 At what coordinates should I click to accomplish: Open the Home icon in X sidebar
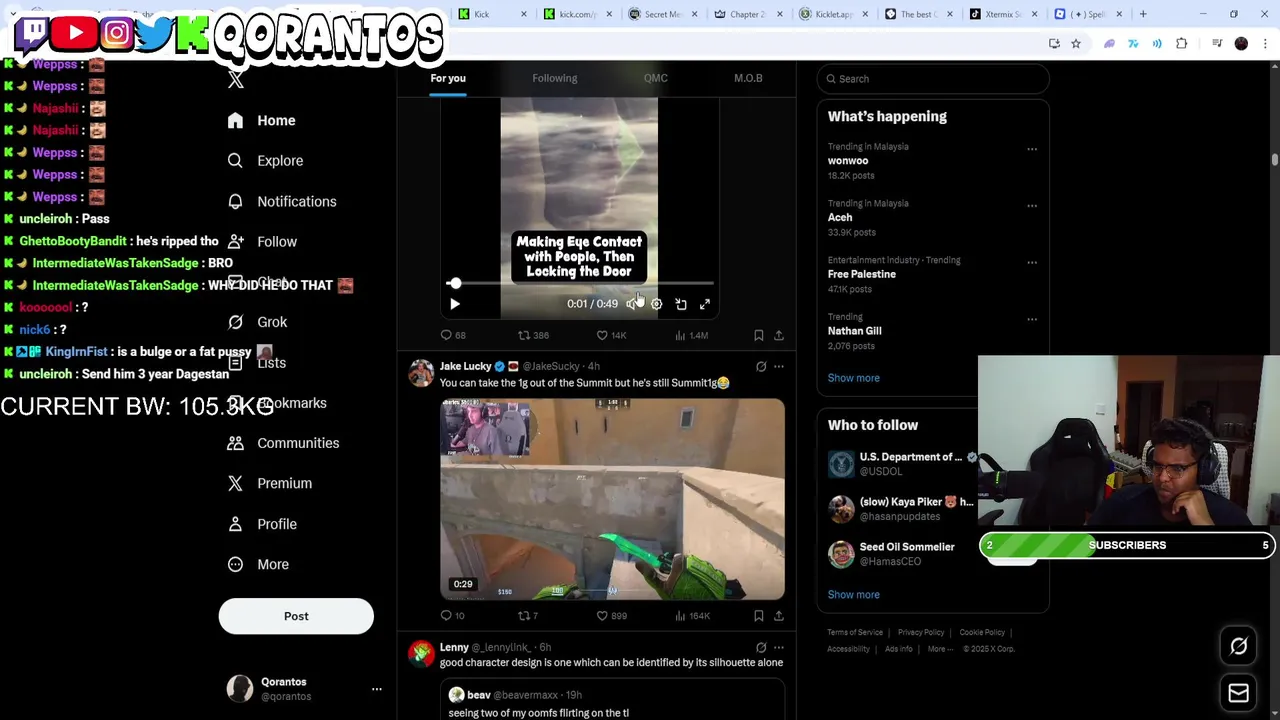click(235, 120)
